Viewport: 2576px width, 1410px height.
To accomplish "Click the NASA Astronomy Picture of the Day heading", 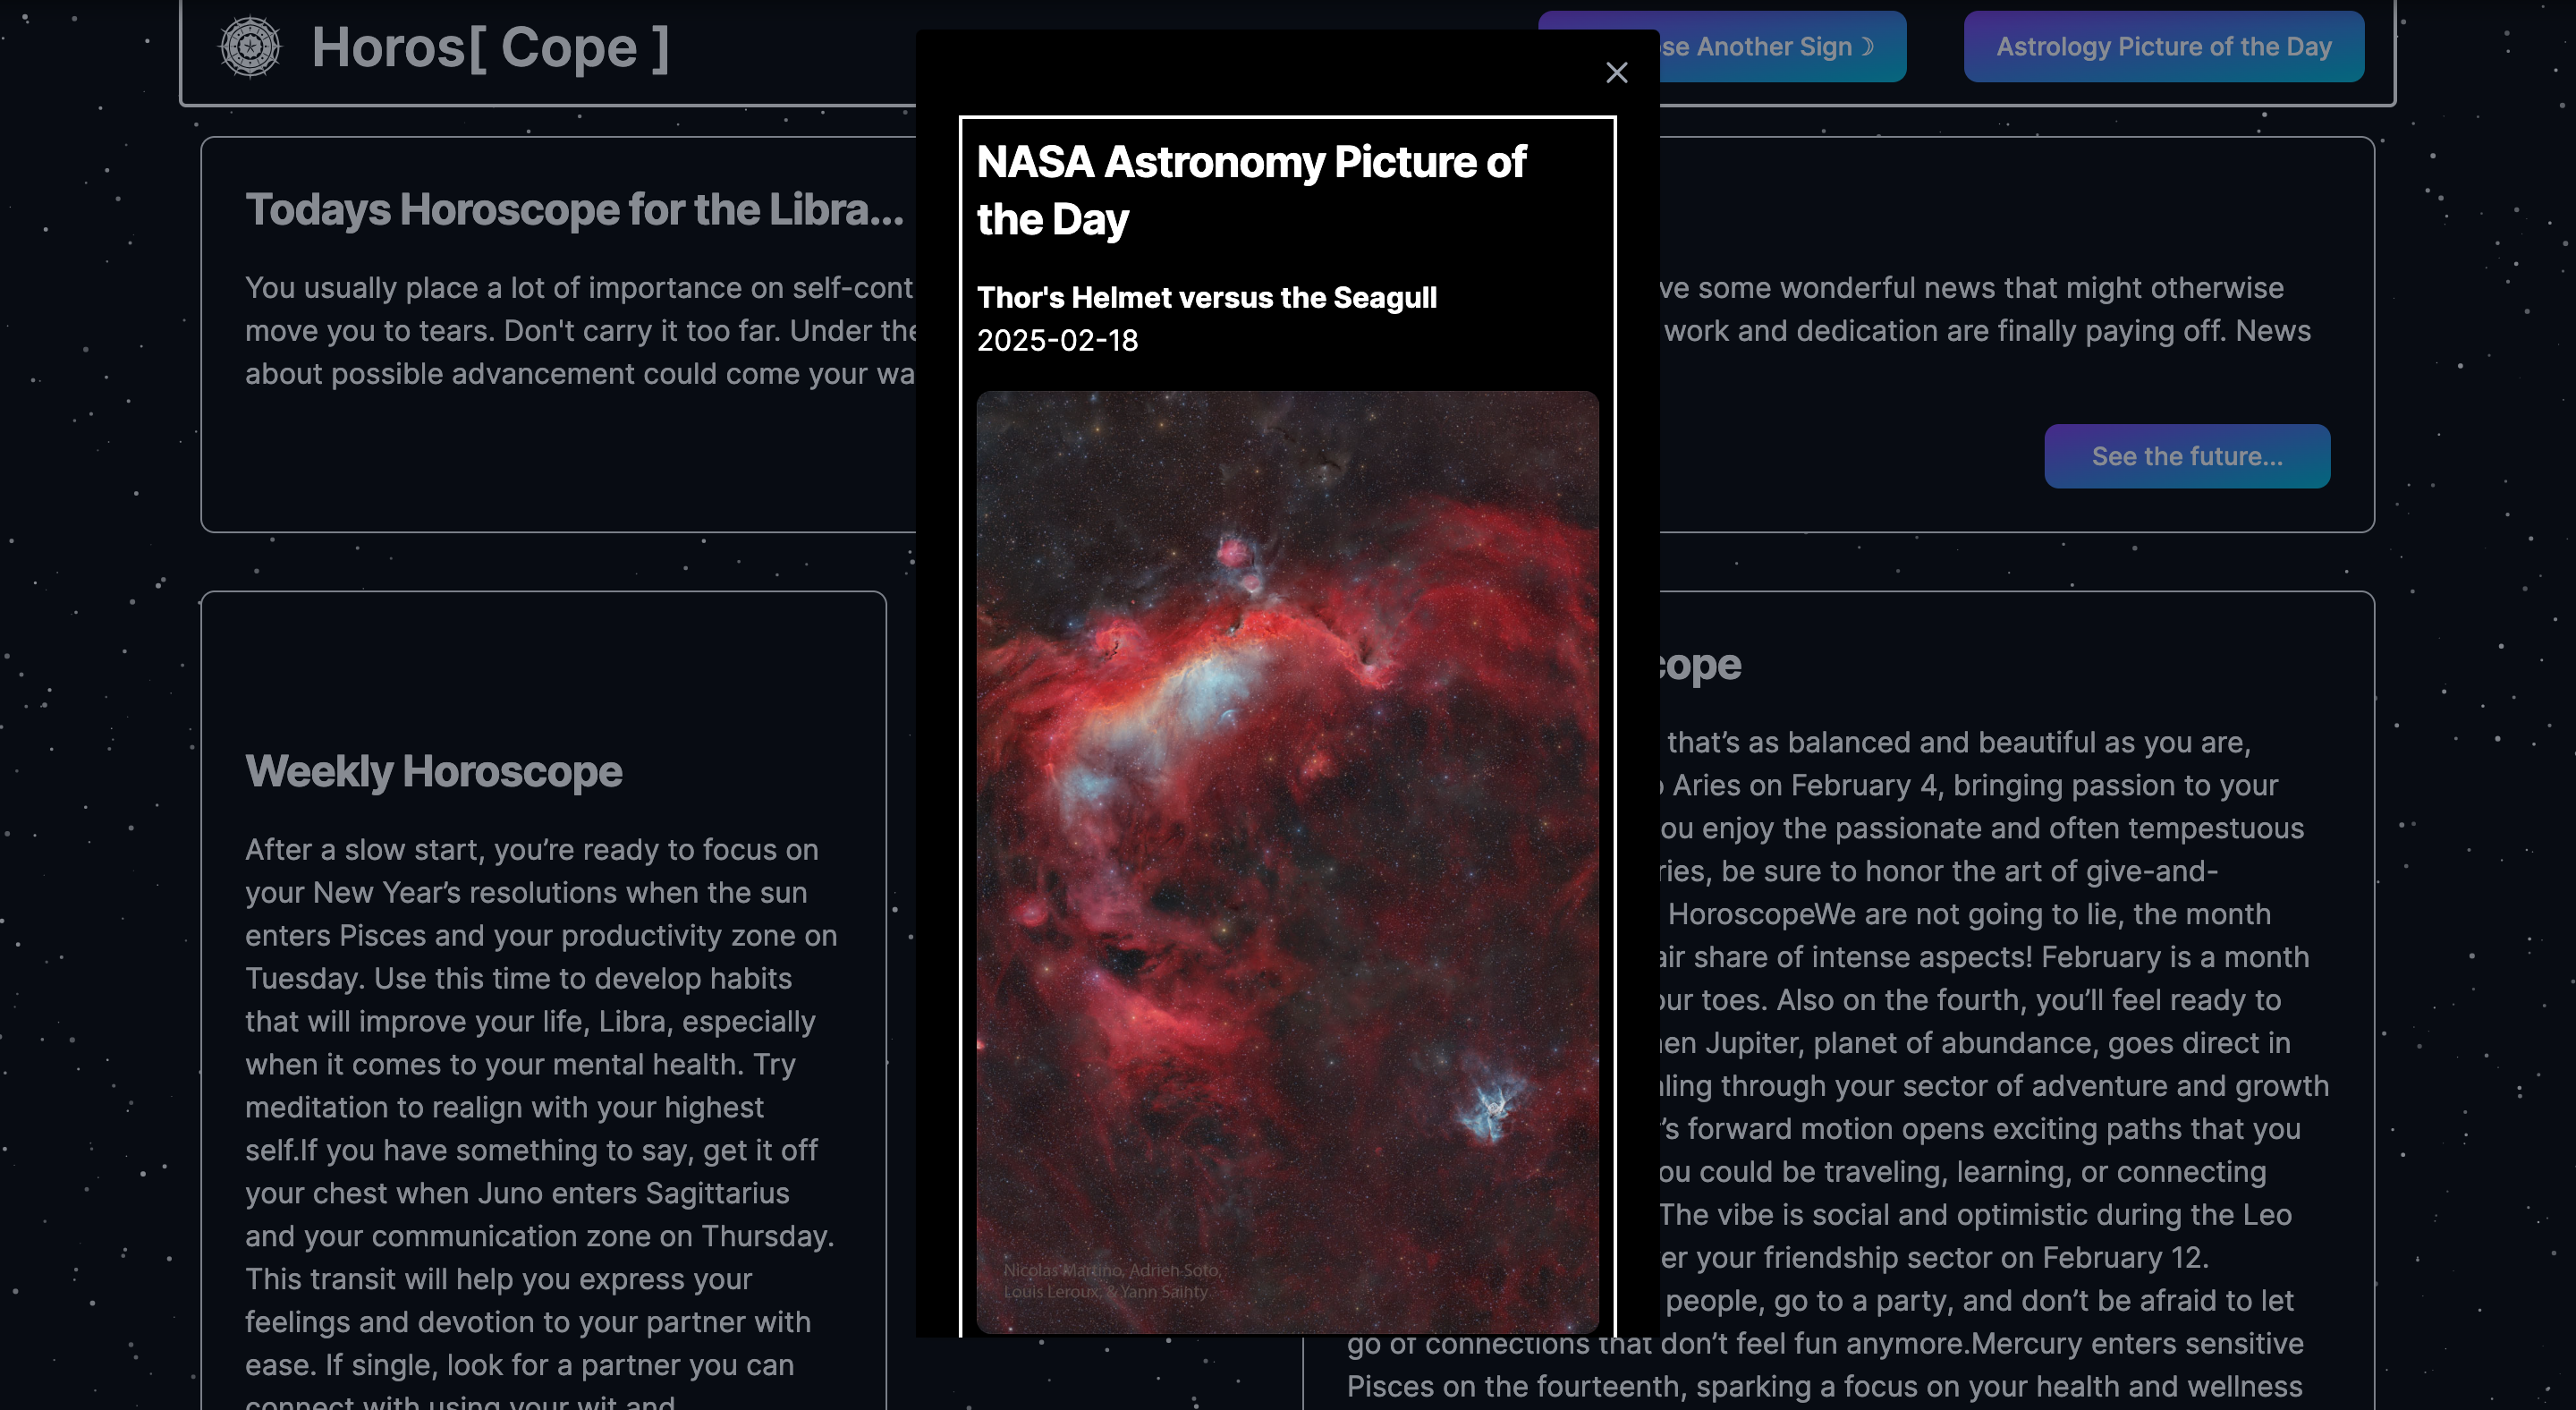I will pyautogui.click(x=1250, y=190).
